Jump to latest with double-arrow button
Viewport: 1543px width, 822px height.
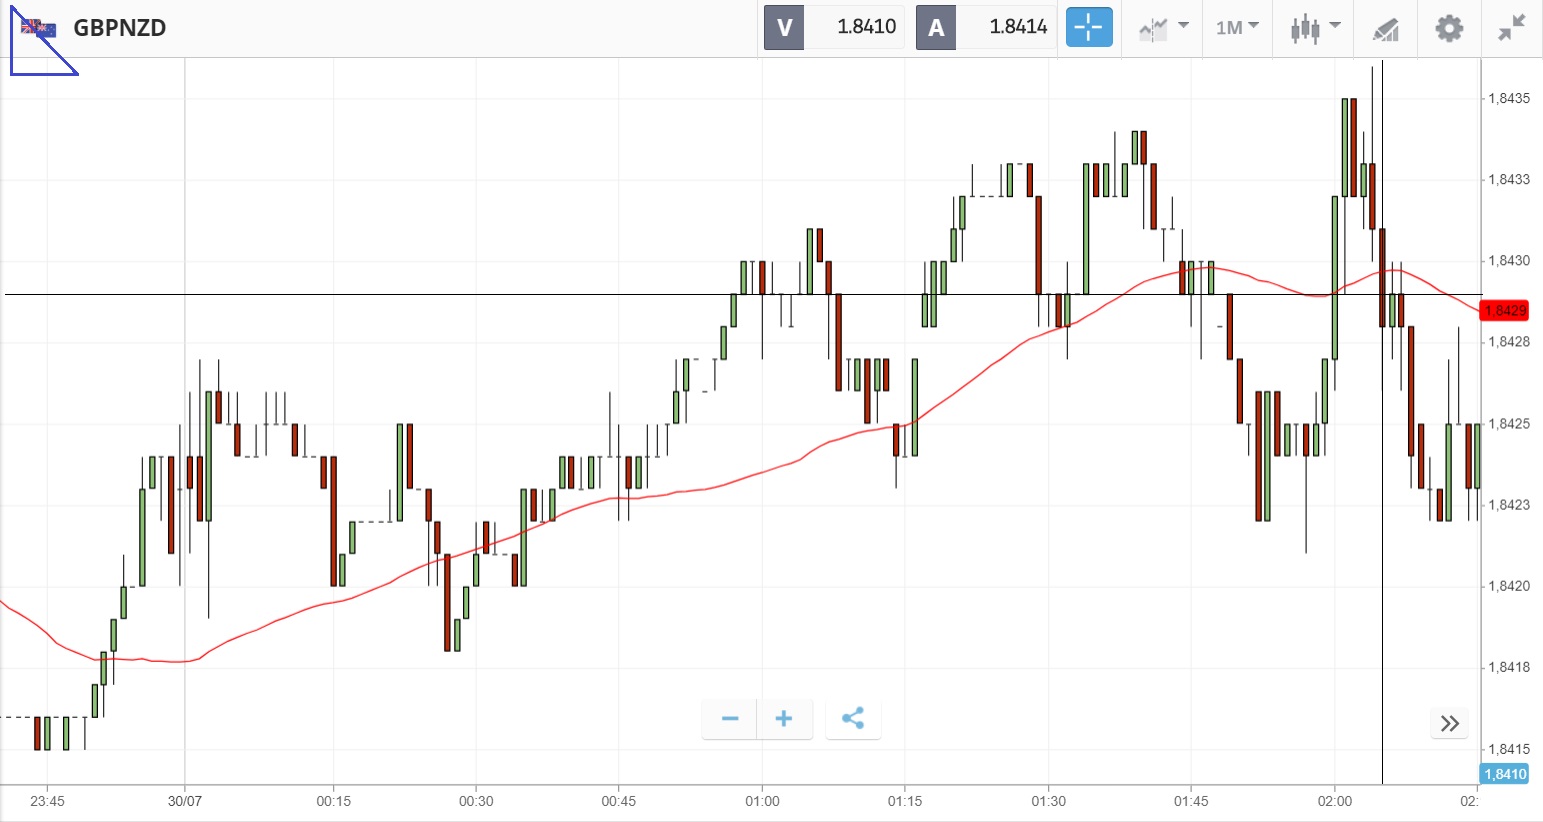click(1450, 723)
